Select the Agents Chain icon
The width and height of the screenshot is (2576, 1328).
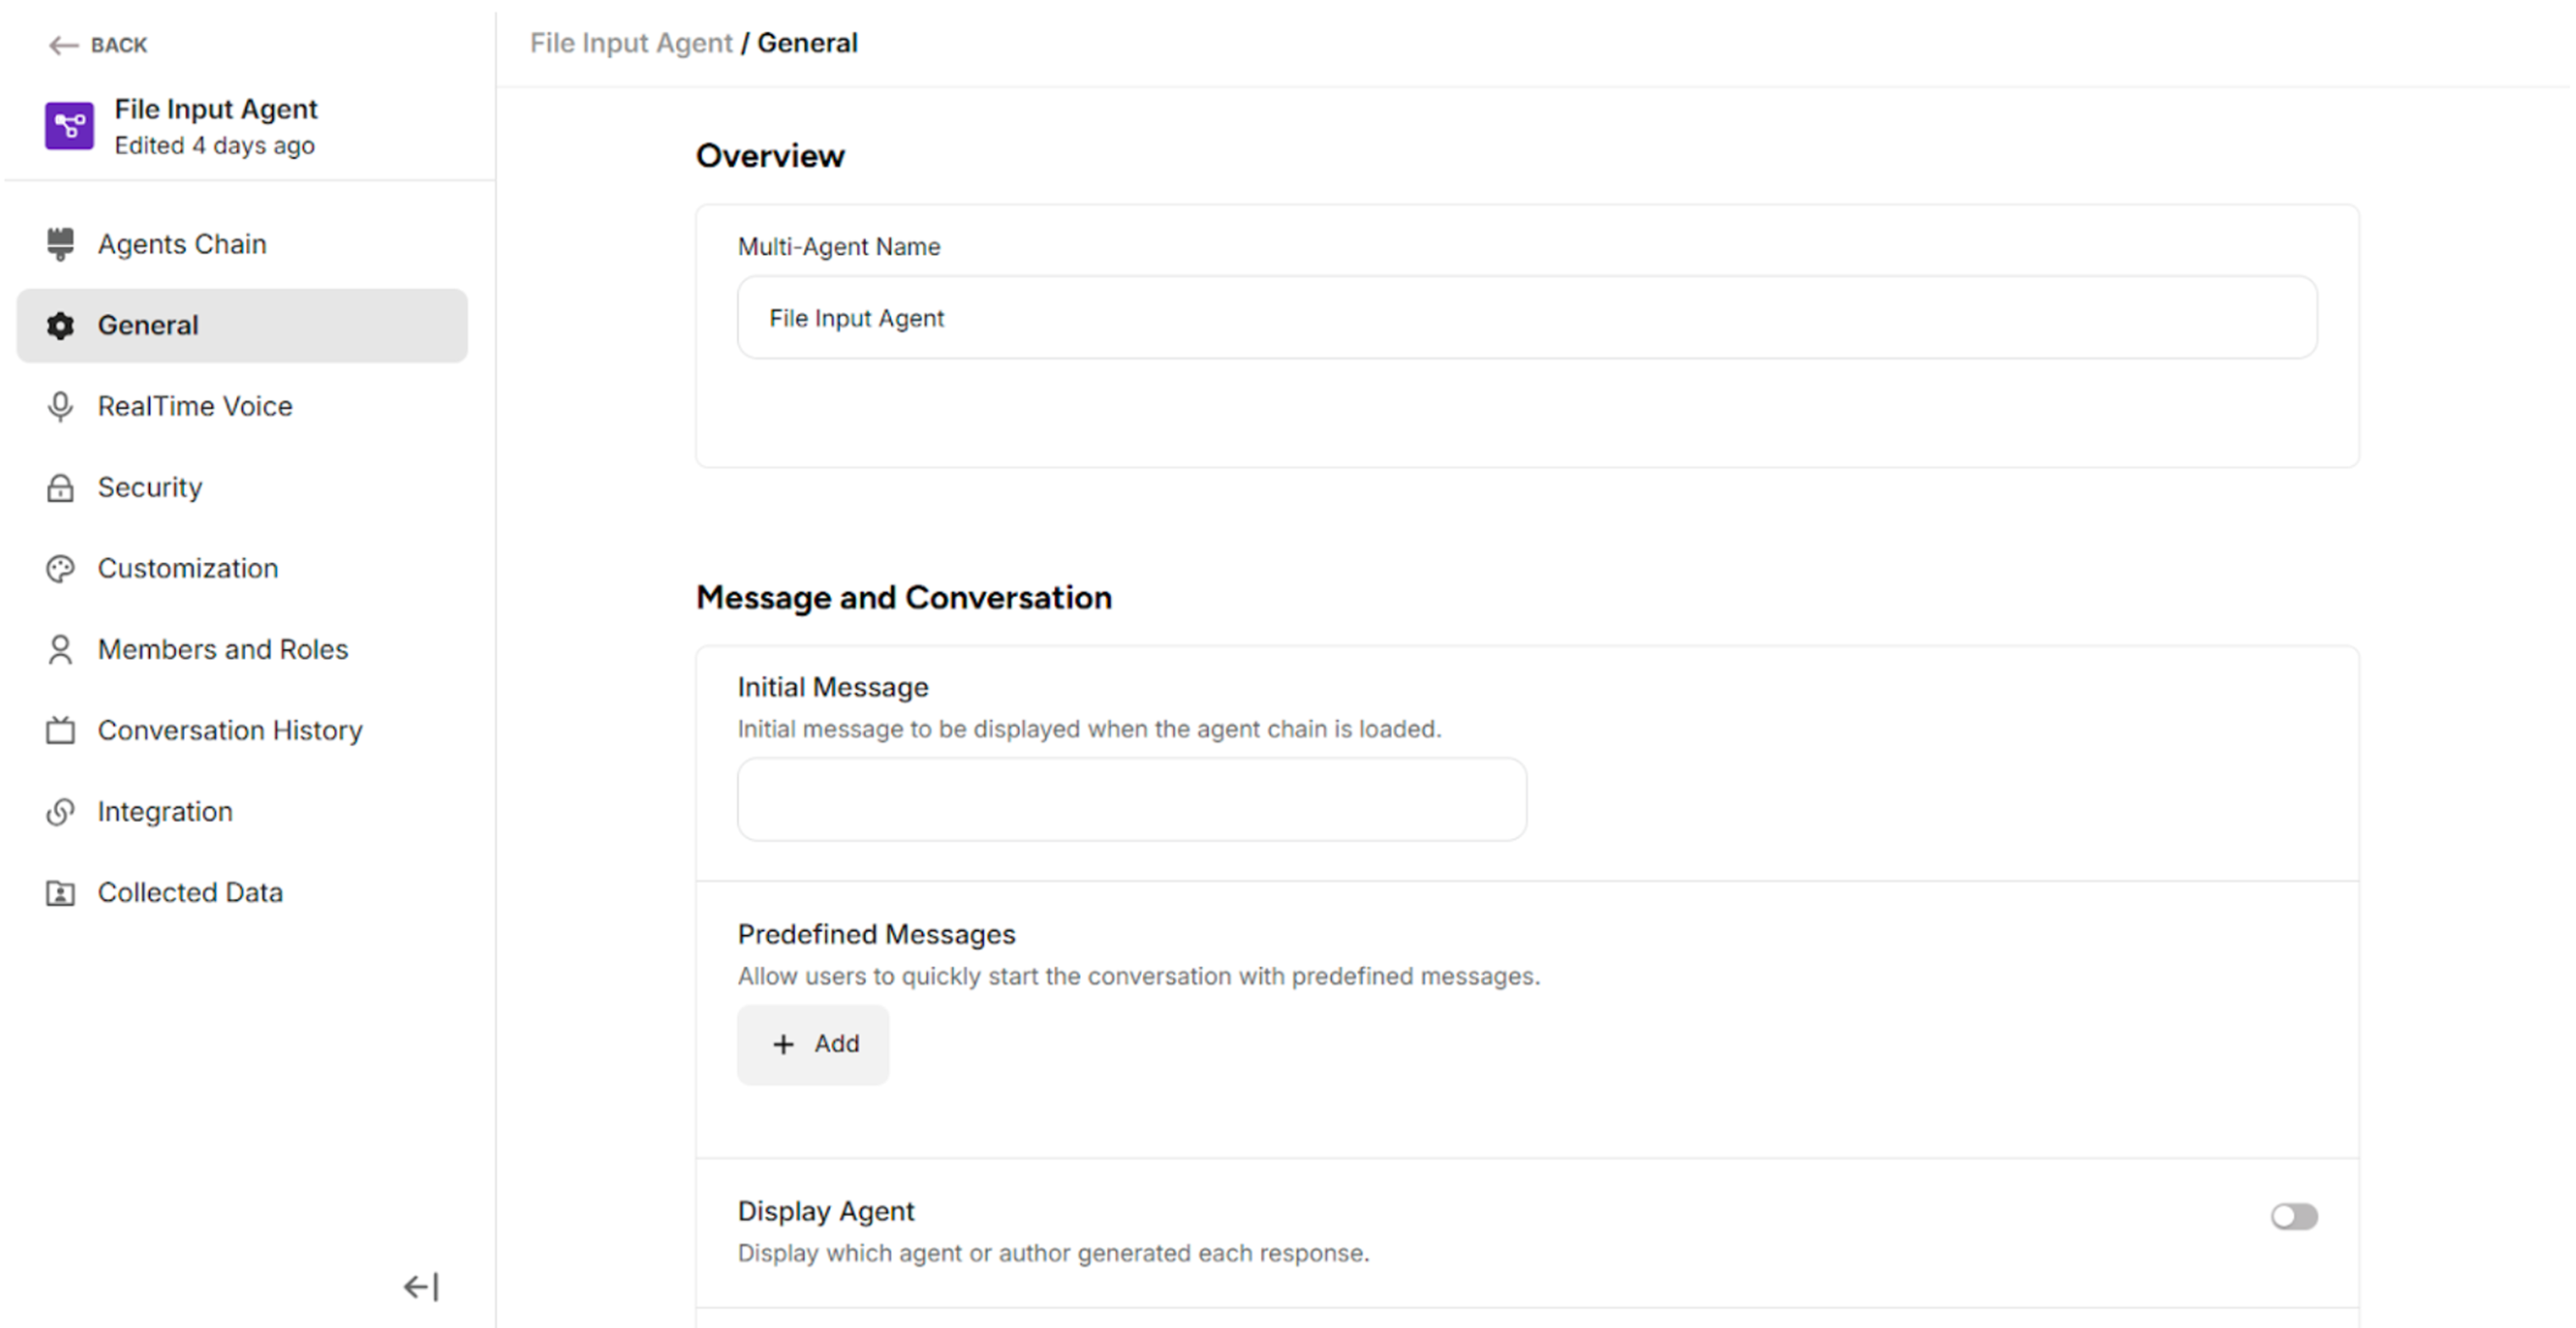click(61, 243)
